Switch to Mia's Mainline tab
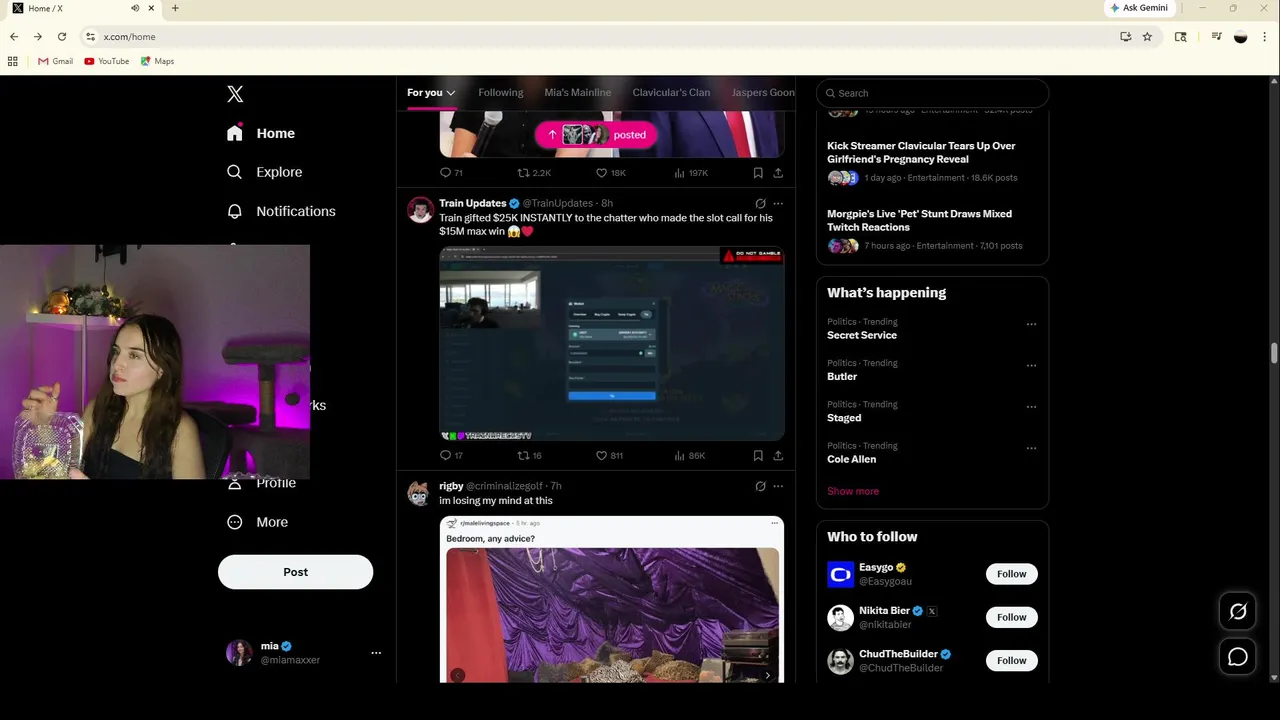The width and height of the screenshot is (1280, 720). (577, 92)
